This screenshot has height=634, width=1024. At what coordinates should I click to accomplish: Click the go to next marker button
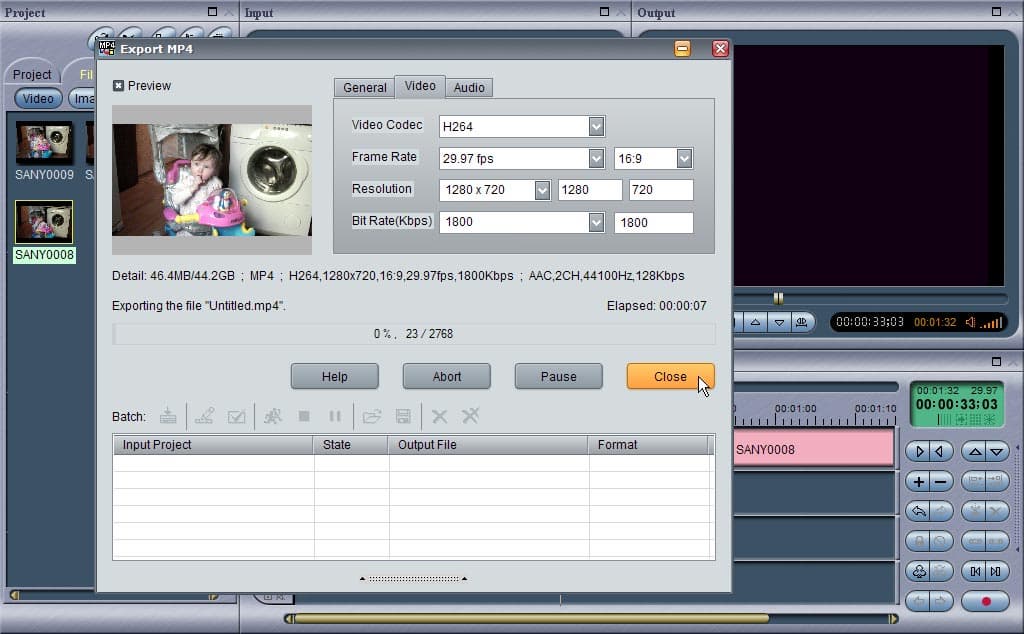click(x=997, y=571)
